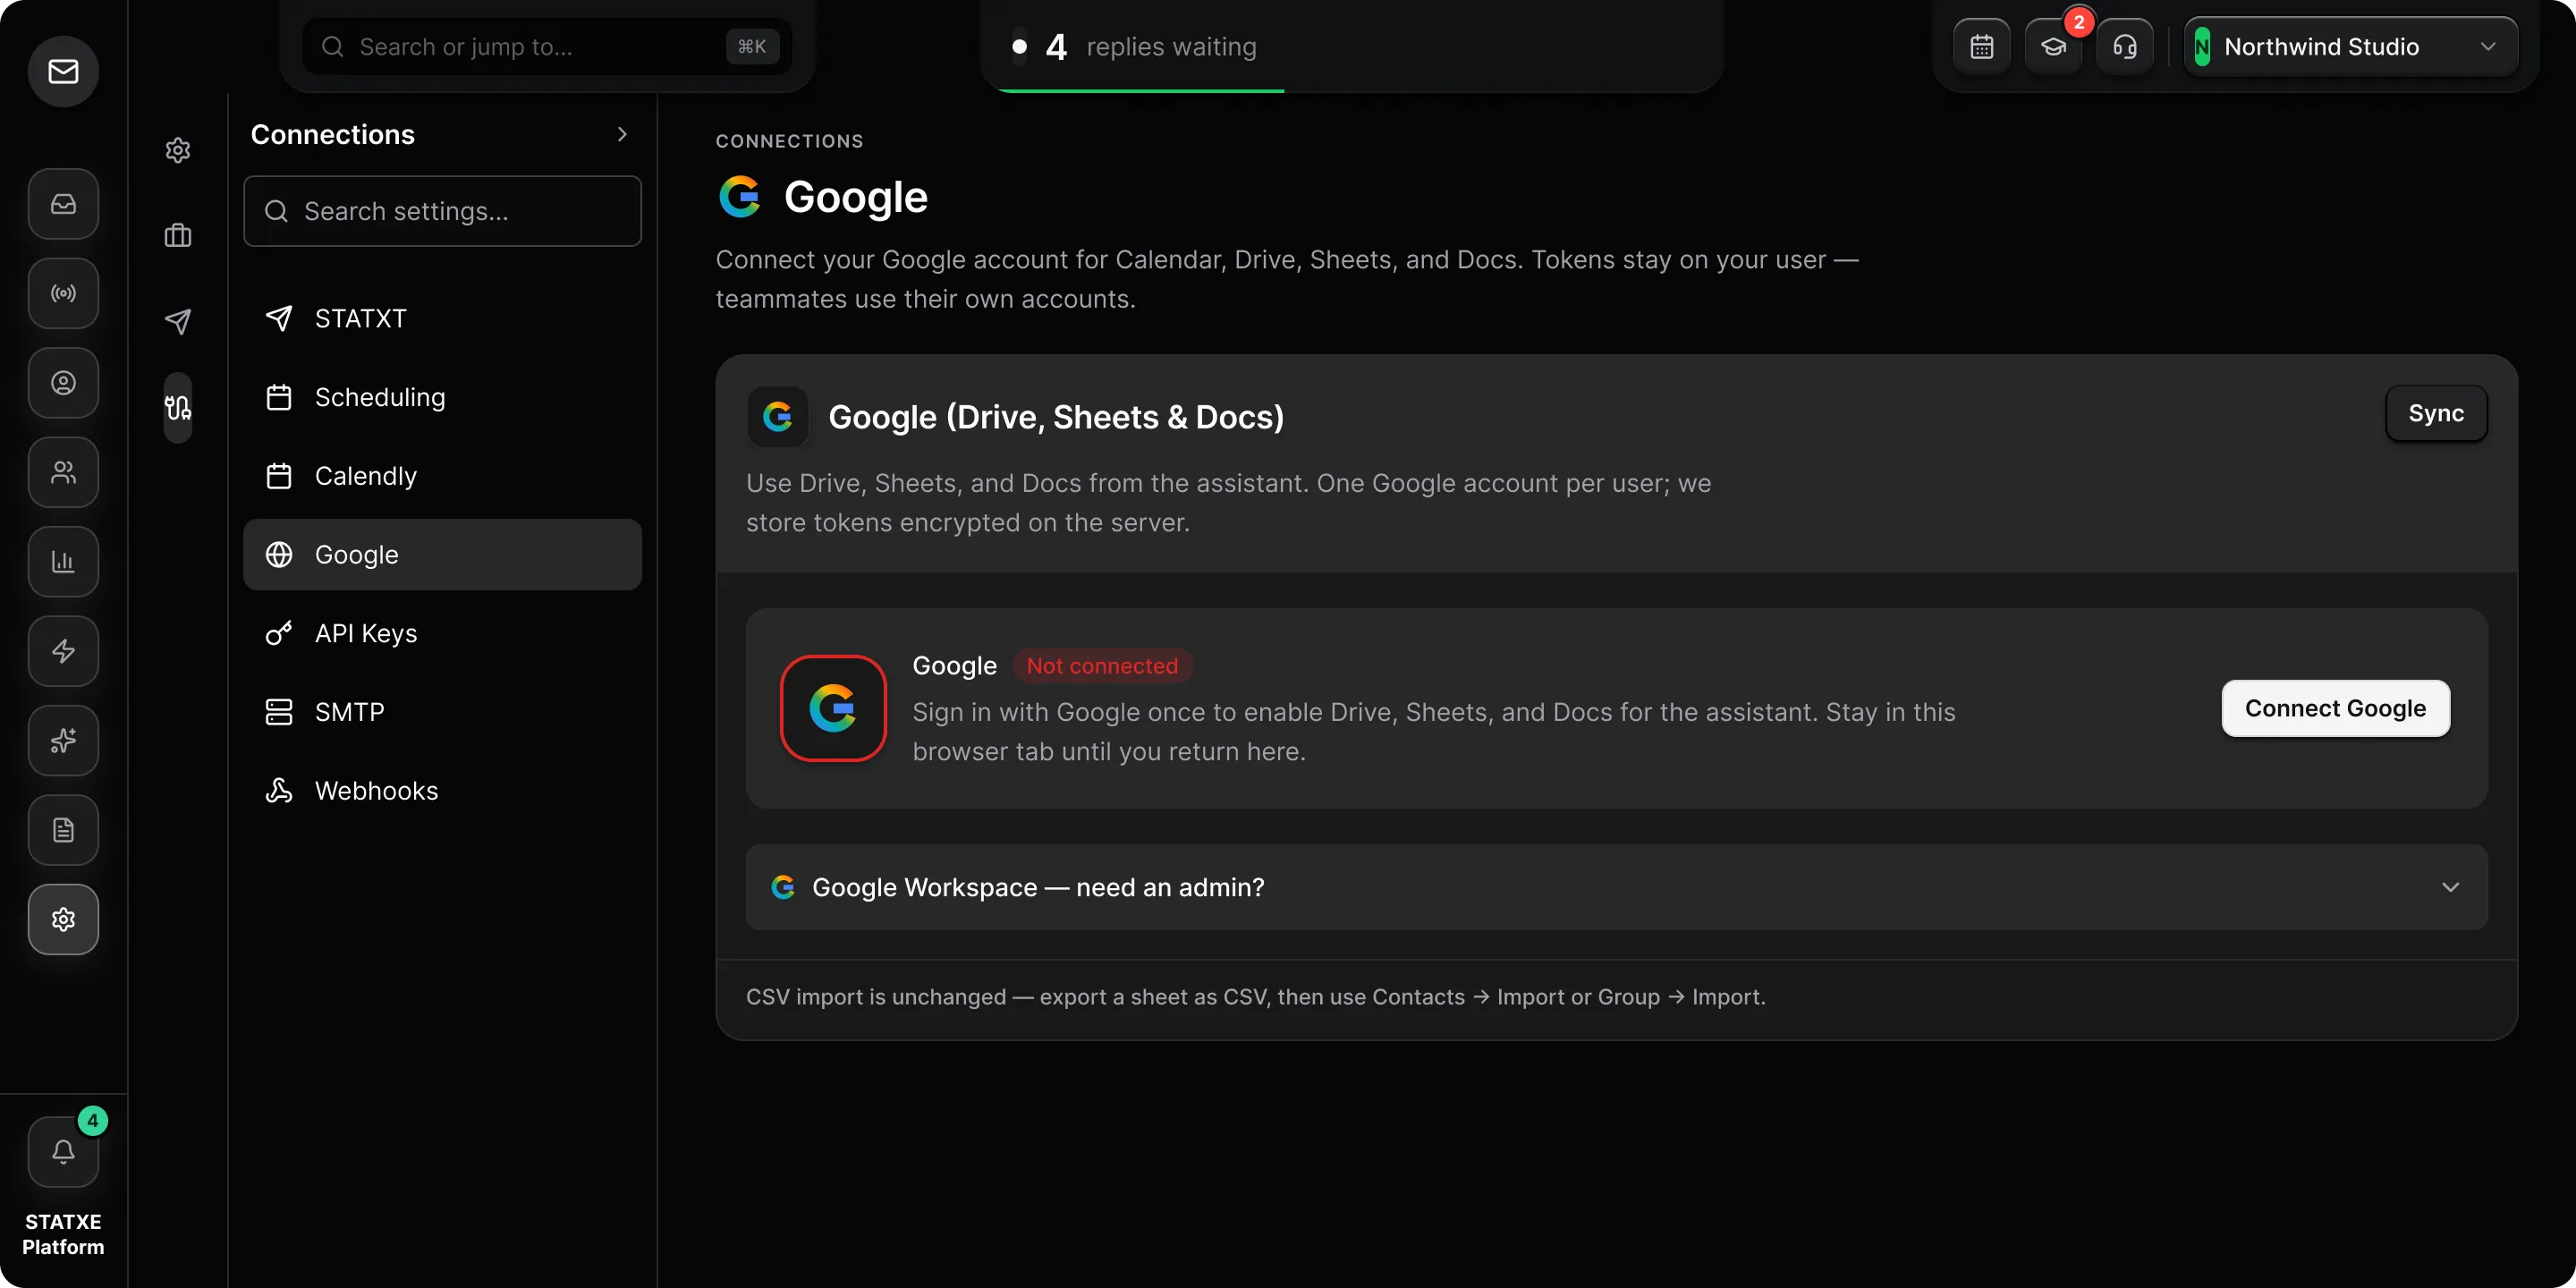Select Google in connections list
This screenshot has width=2576, height=1288.
point(442,554)
